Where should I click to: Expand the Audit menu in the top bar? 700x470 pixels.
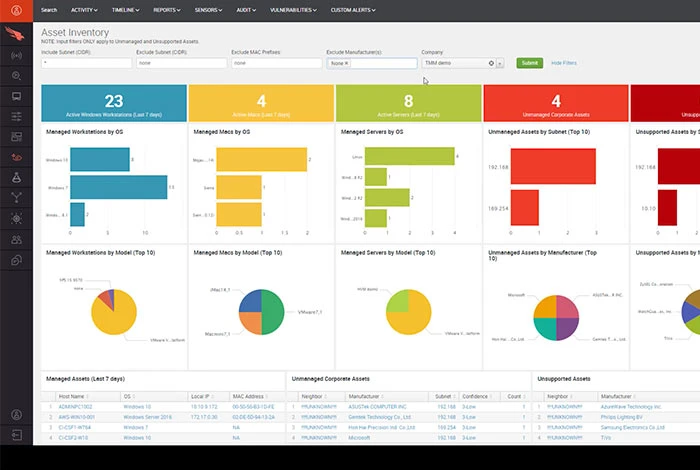pos(246,10)
